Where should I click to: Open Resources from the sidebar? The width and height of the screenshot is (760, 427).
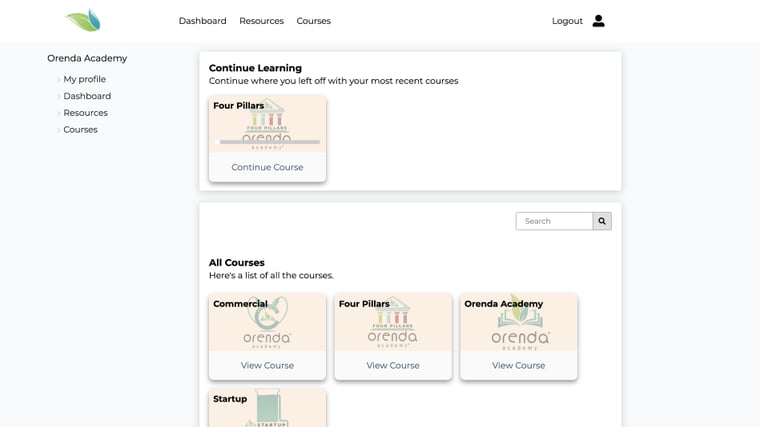[85, 113]
